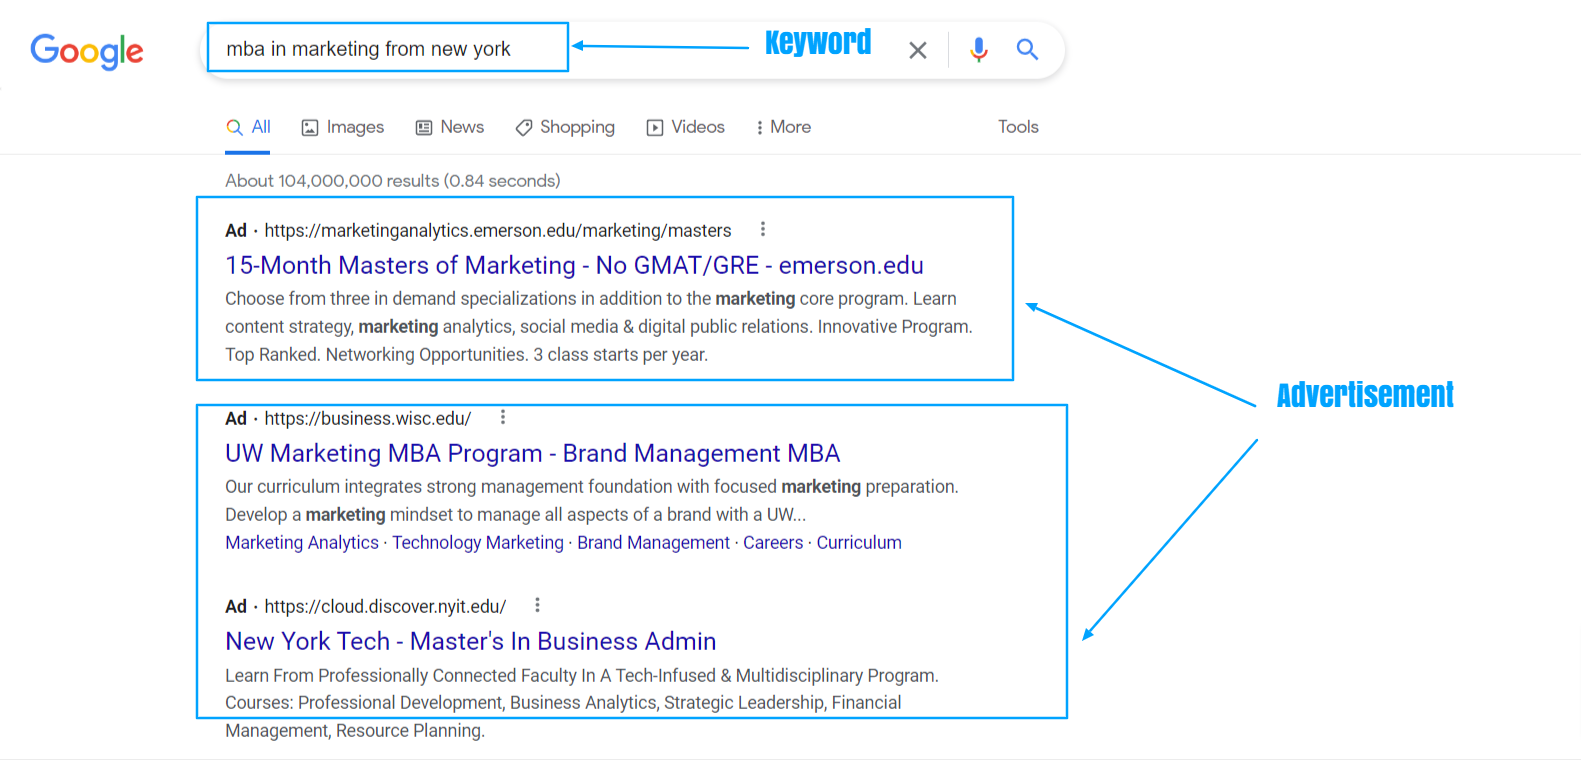Click the Images tab picture icon
1581x760 pixels.
[310, 128]
